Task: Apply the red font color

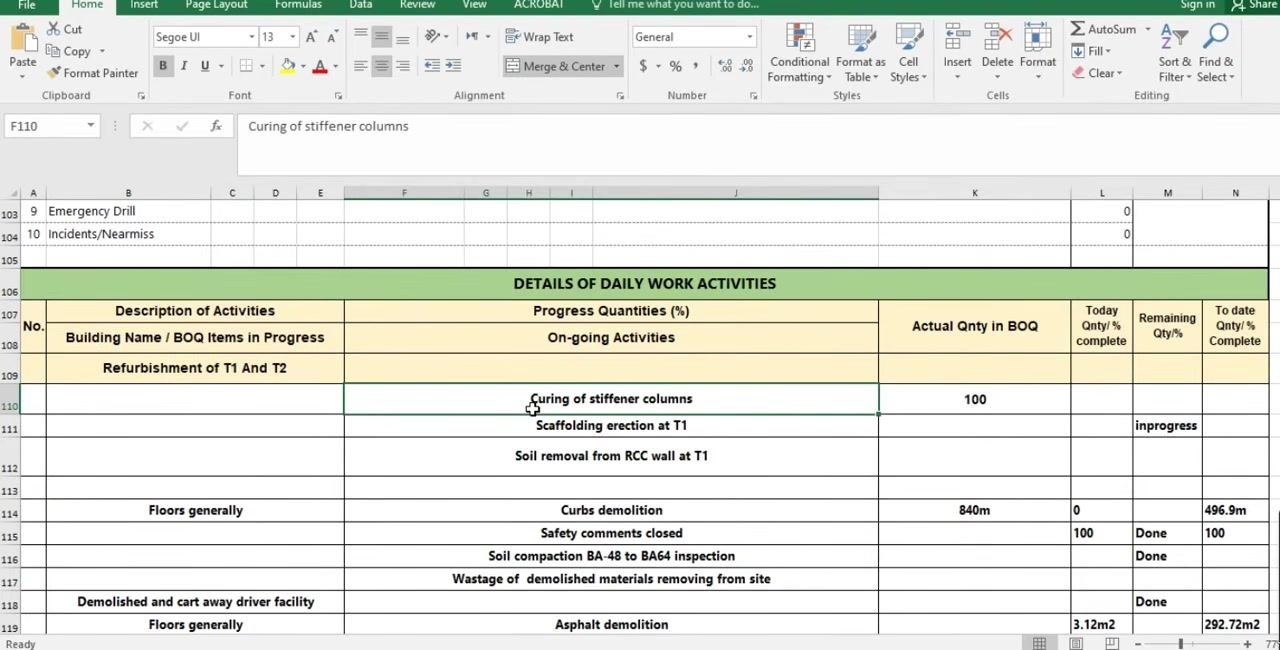Action: click(320, 66)
